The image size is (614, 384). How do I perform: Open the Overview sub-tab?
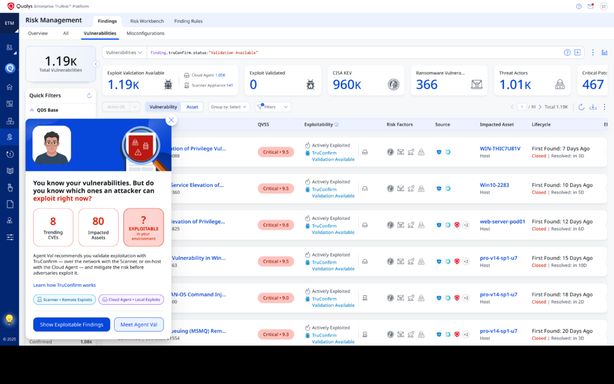click(38, 33)
